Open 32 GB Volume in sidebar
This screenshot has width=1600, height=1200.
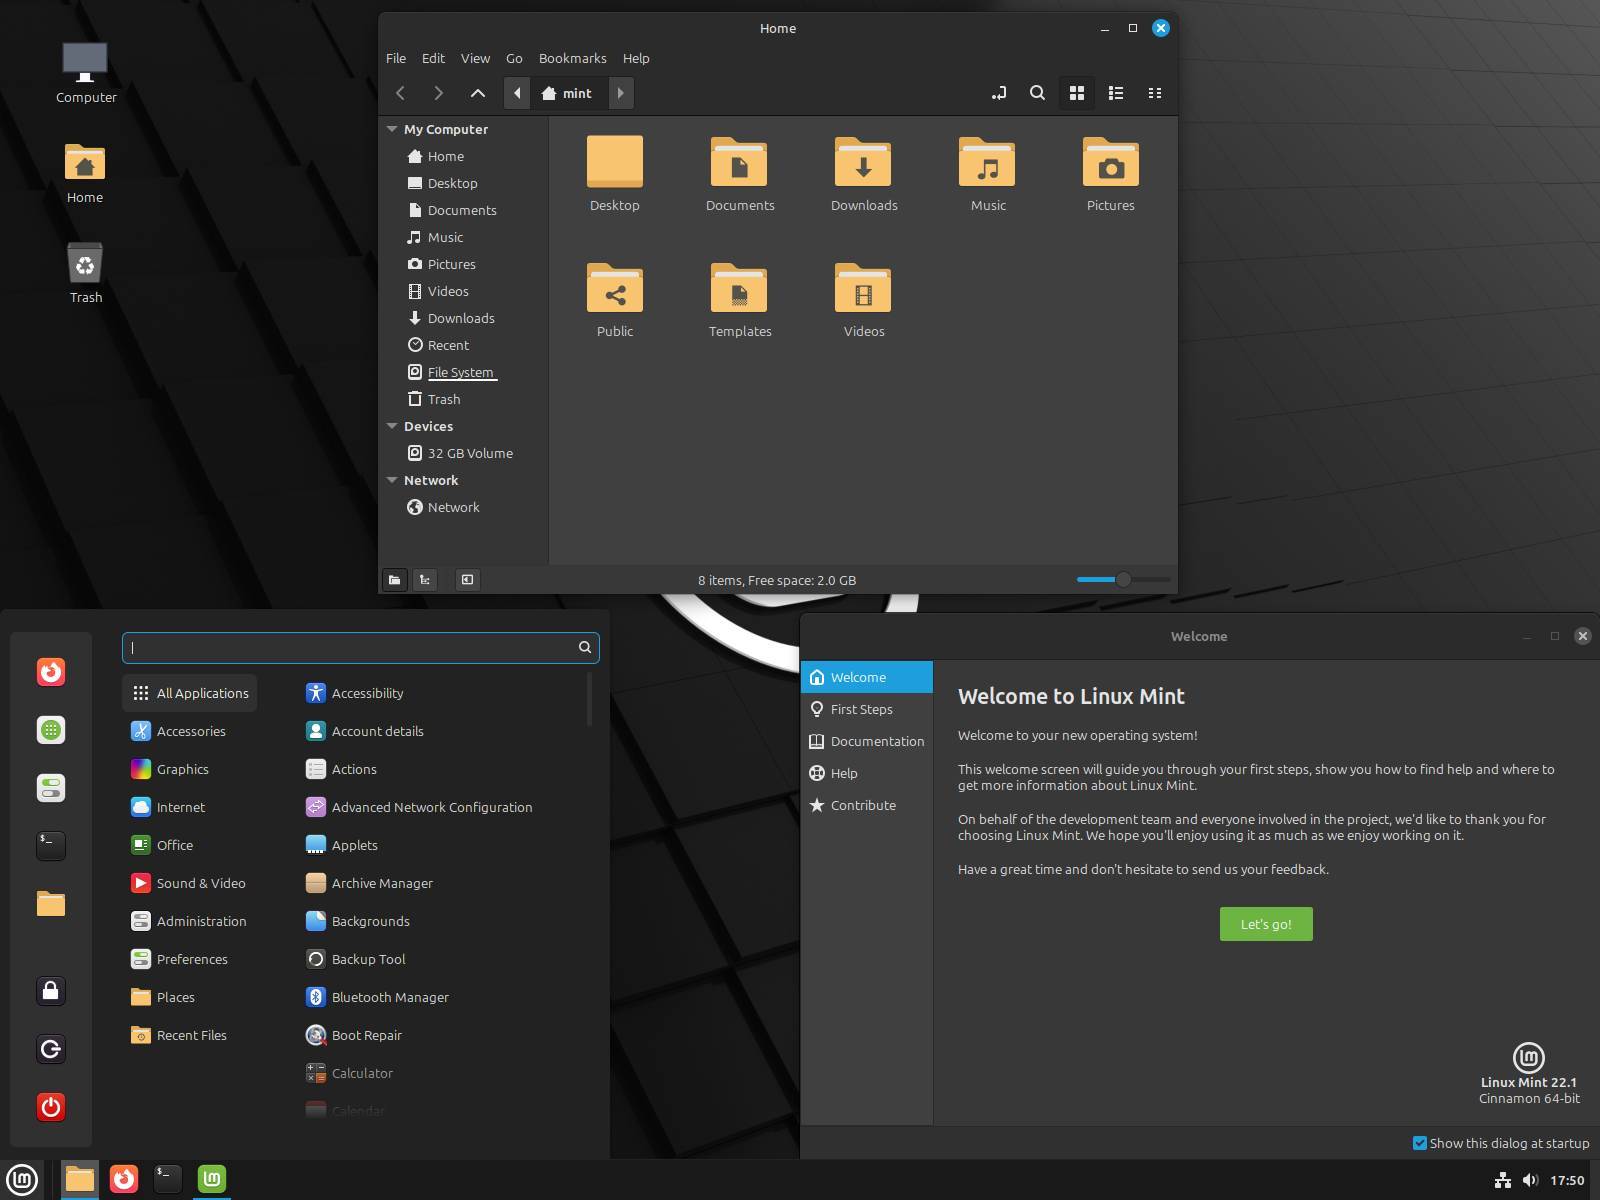[463, 453]
